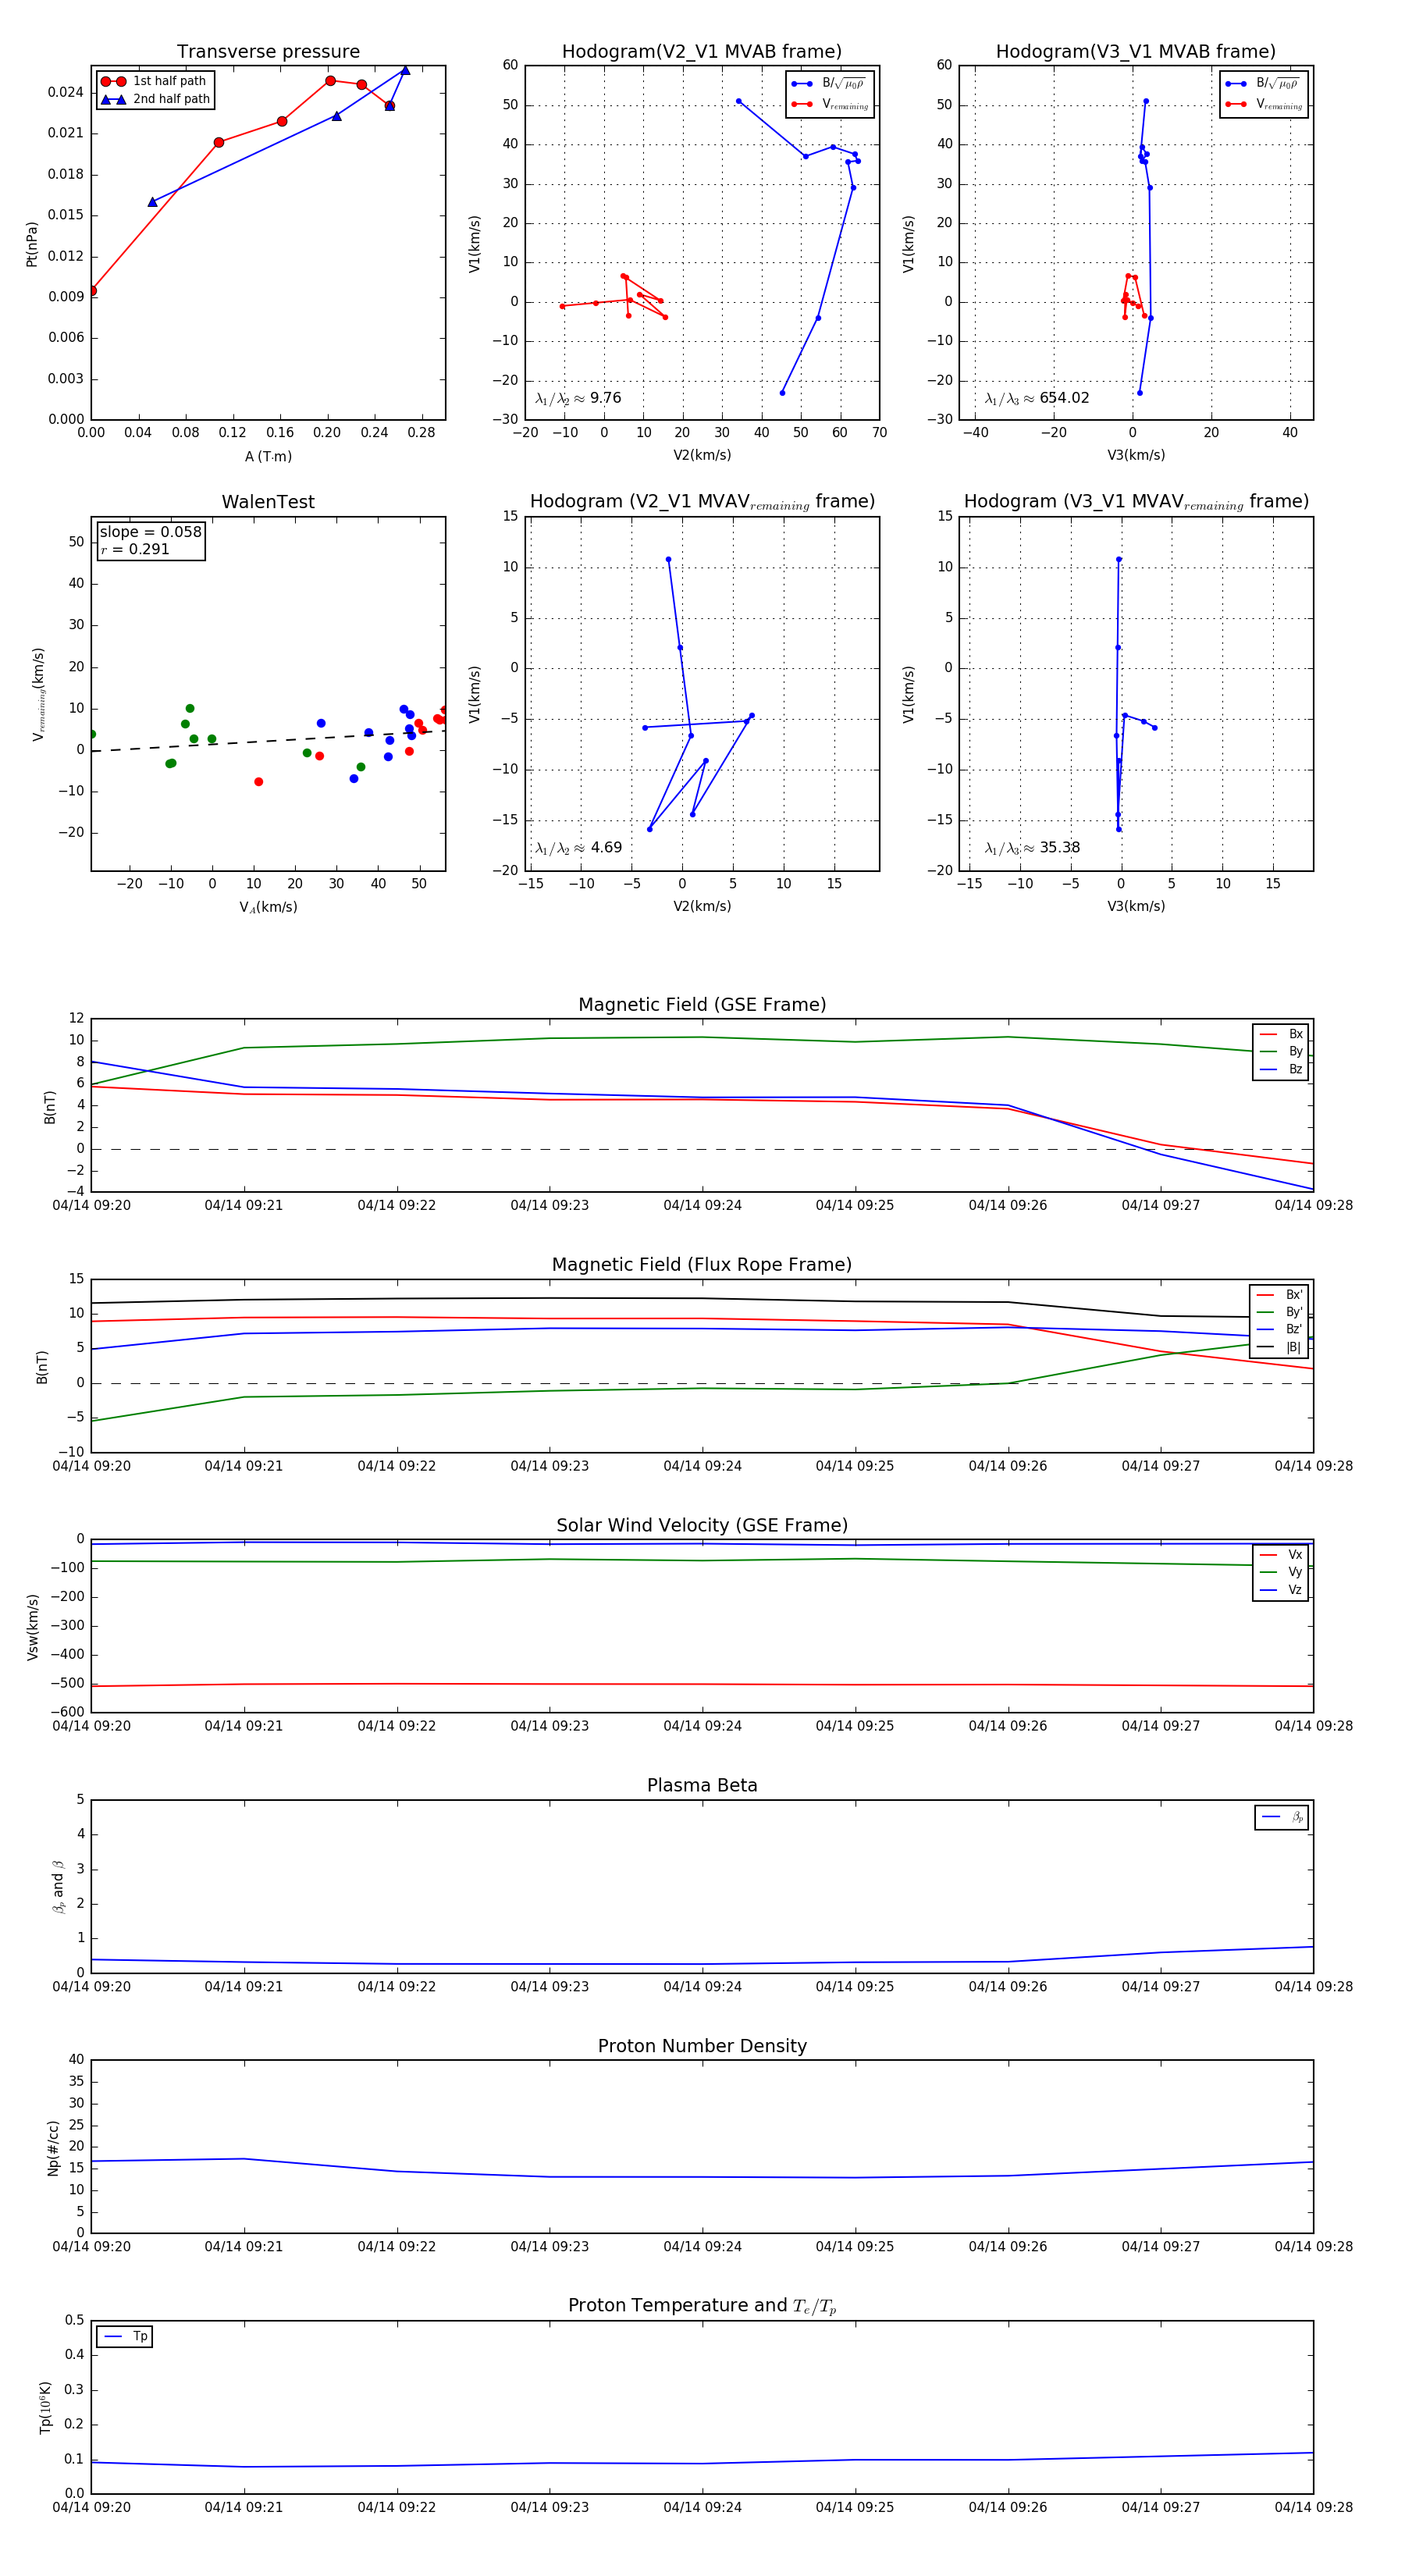Click the 'Tp' legend in temperature plot
Image resolution: width=1405 pixels, height=2576 pixels.
(x=124, y=2337)
